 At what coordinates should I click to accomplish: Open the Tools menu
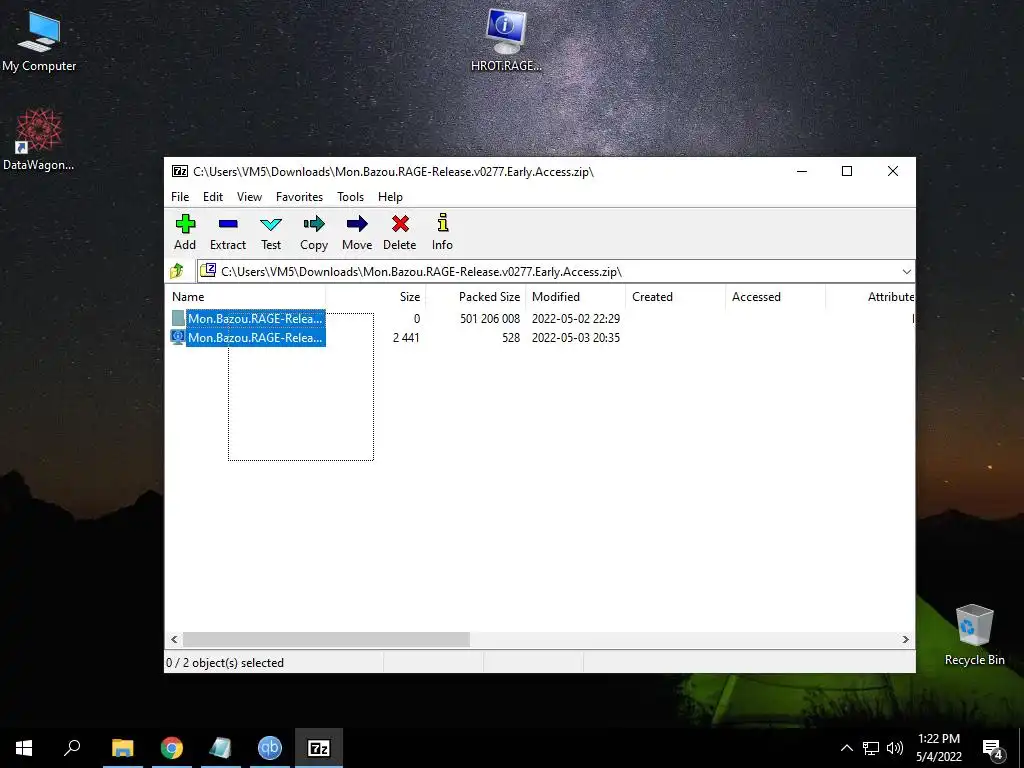351,197
